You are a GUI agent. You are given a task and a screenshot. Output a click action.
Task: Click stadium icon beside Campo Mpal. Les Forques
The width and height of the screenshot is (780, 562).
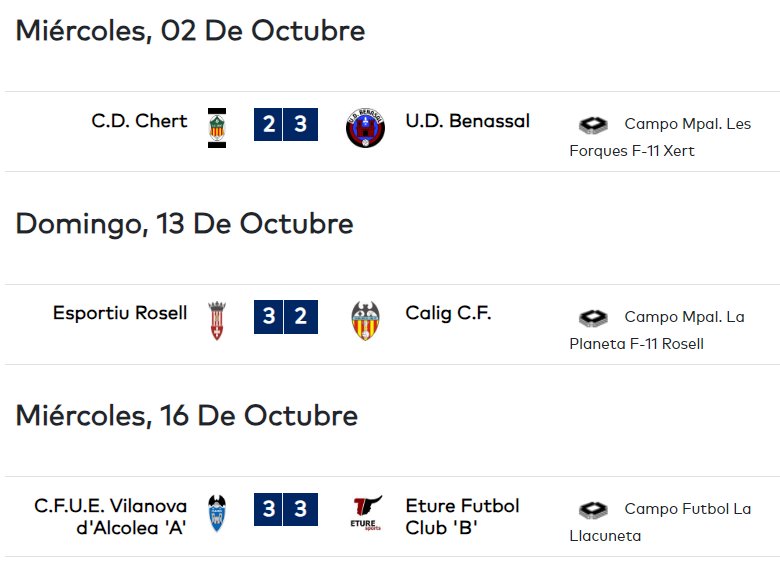click(x=593, y=125)
